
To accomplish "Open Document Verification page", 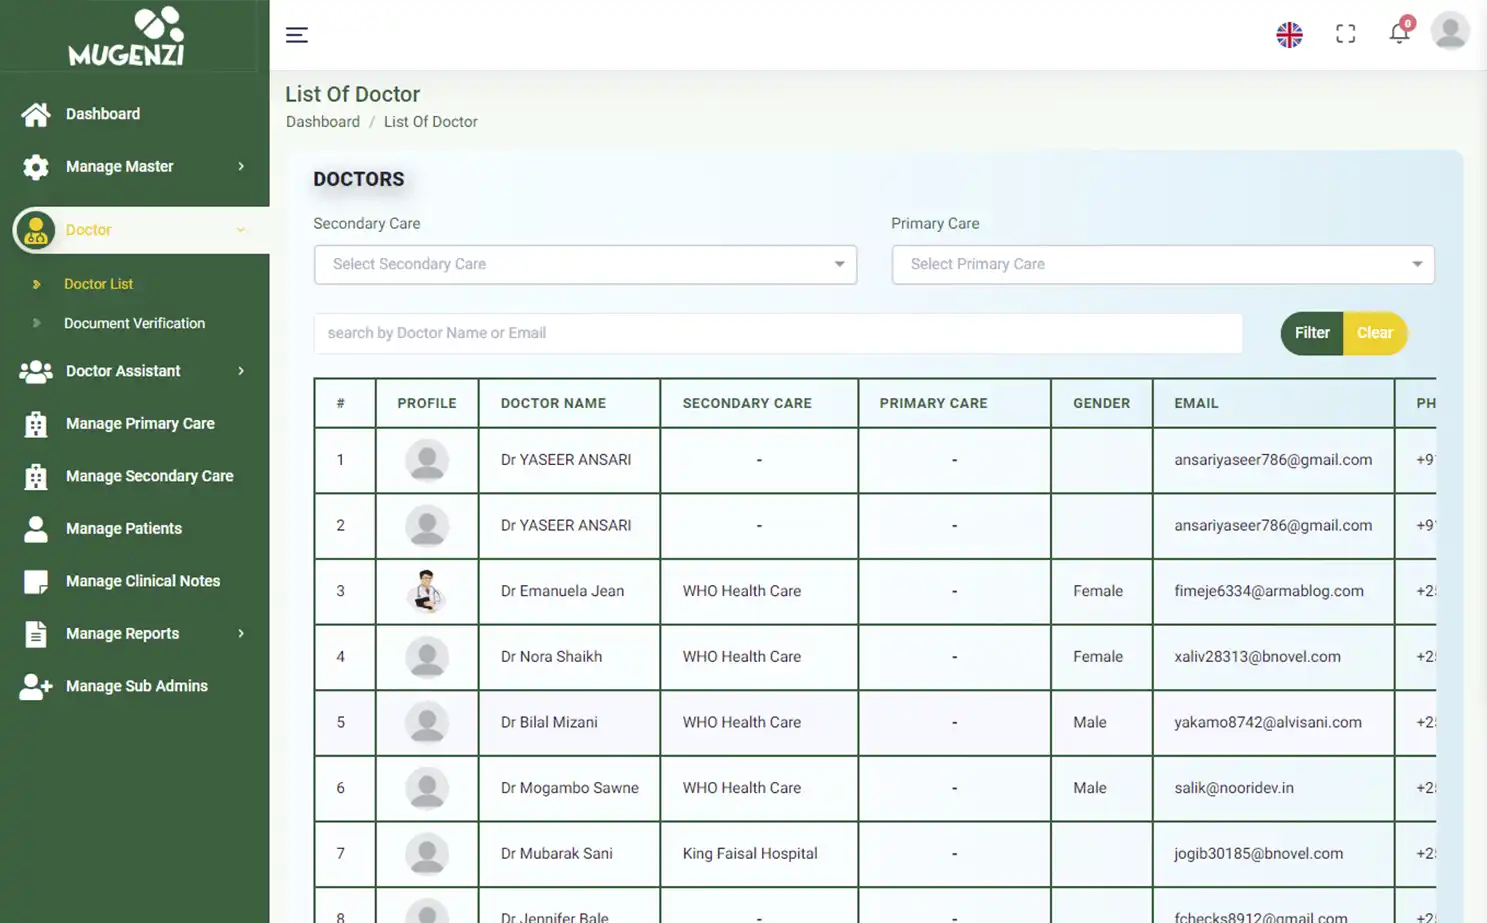I will [x=135, y=323].
